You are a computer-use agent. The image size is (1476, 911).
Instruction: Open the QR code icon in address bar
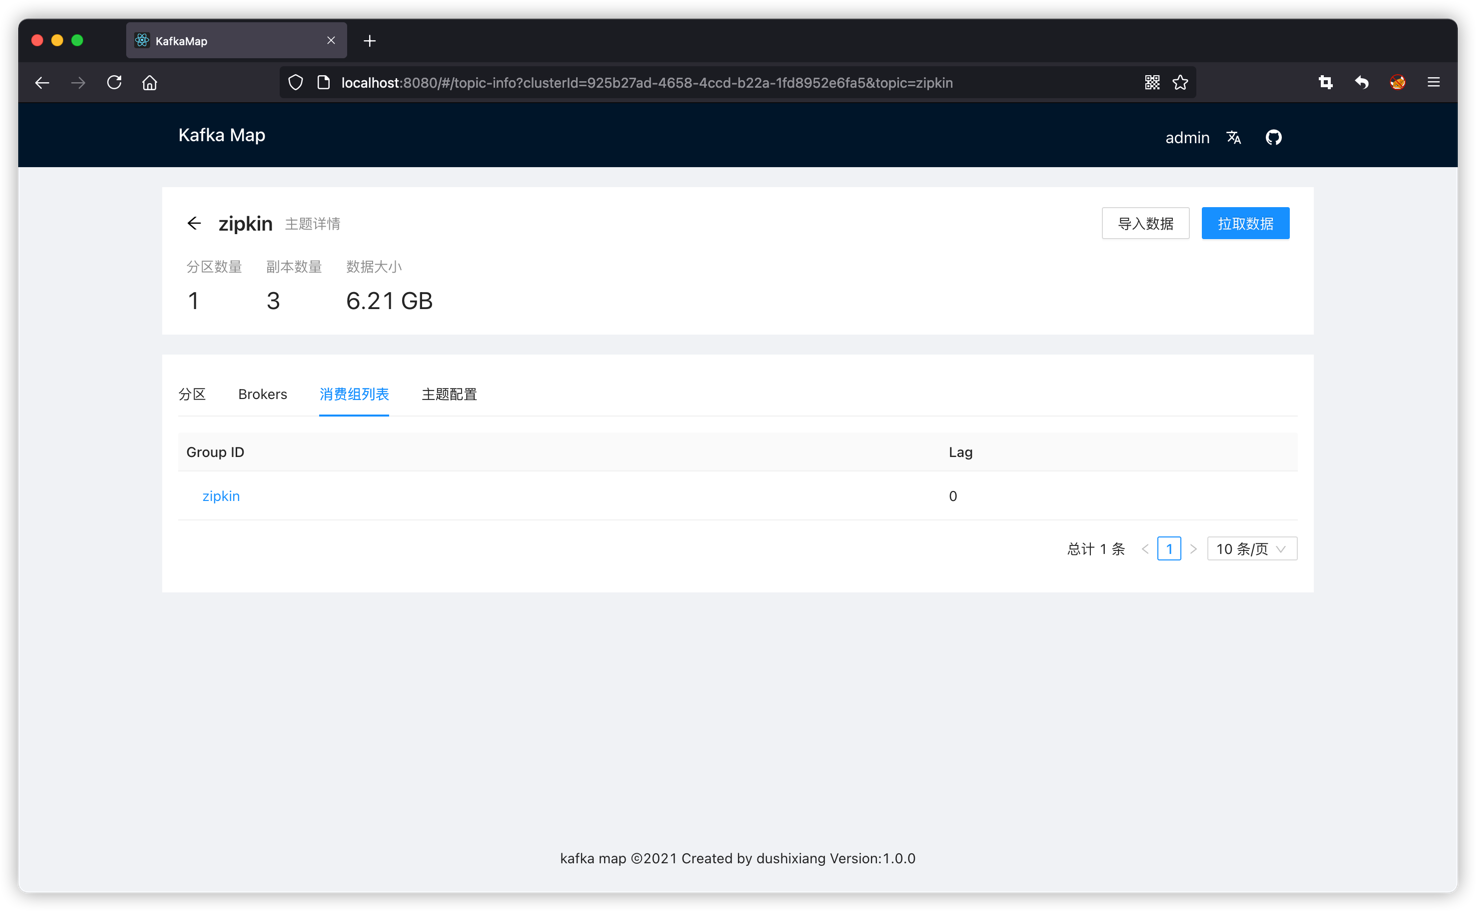tap(1152, 83)
